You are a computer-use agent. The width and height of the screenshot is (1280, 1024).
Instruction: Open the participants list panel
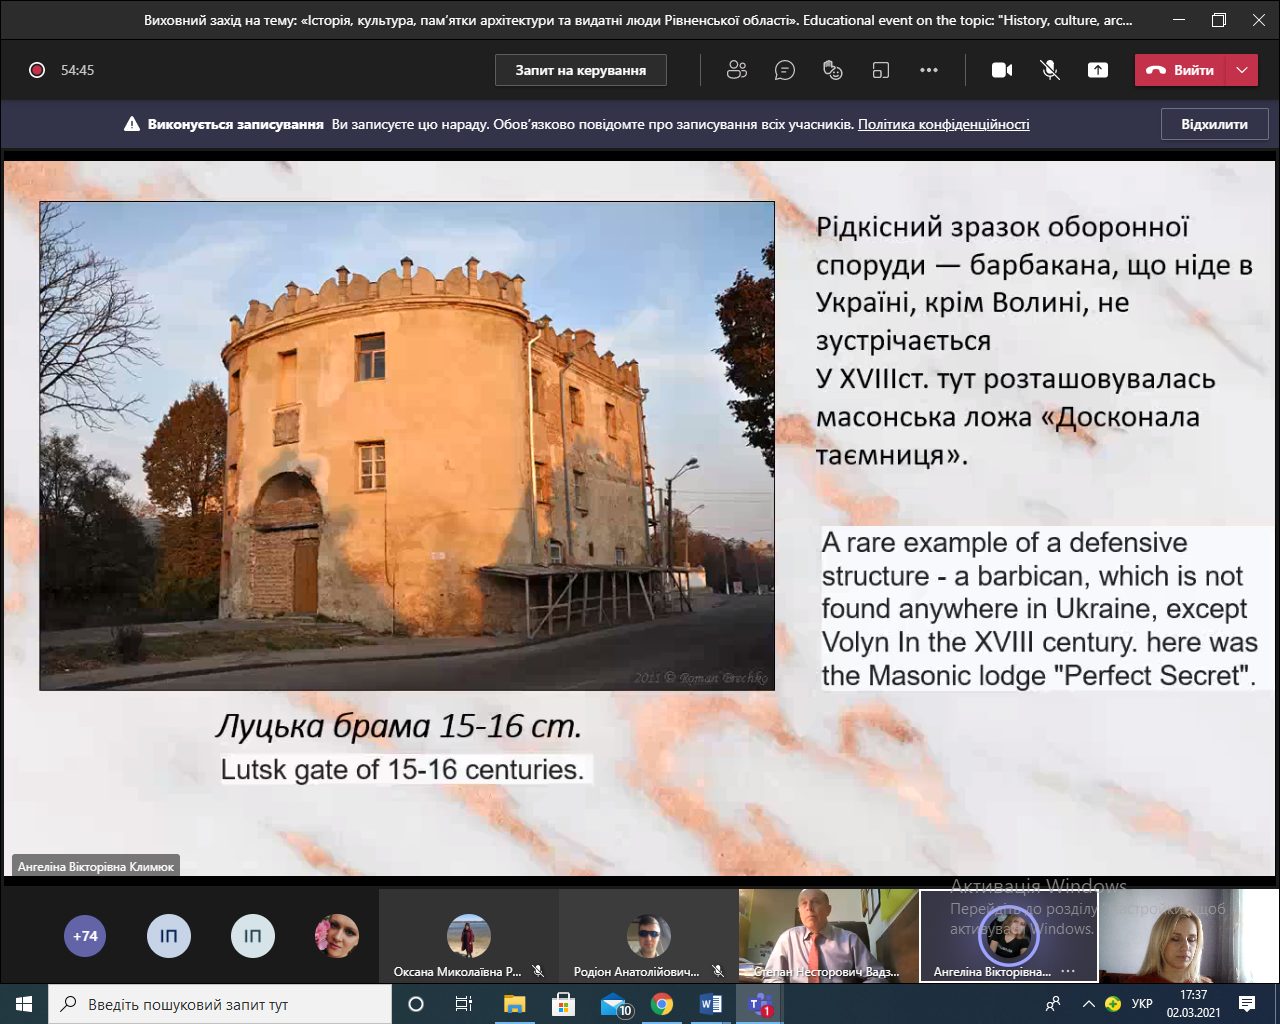pos(737,70)
